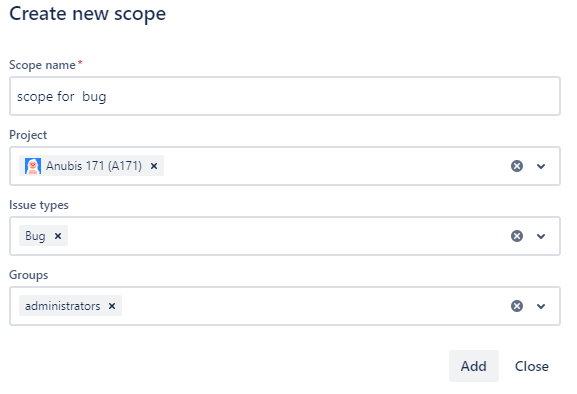Click the Add button
Image resolution: width=577 pixels, height=394 pixels.
pos(474,366)
